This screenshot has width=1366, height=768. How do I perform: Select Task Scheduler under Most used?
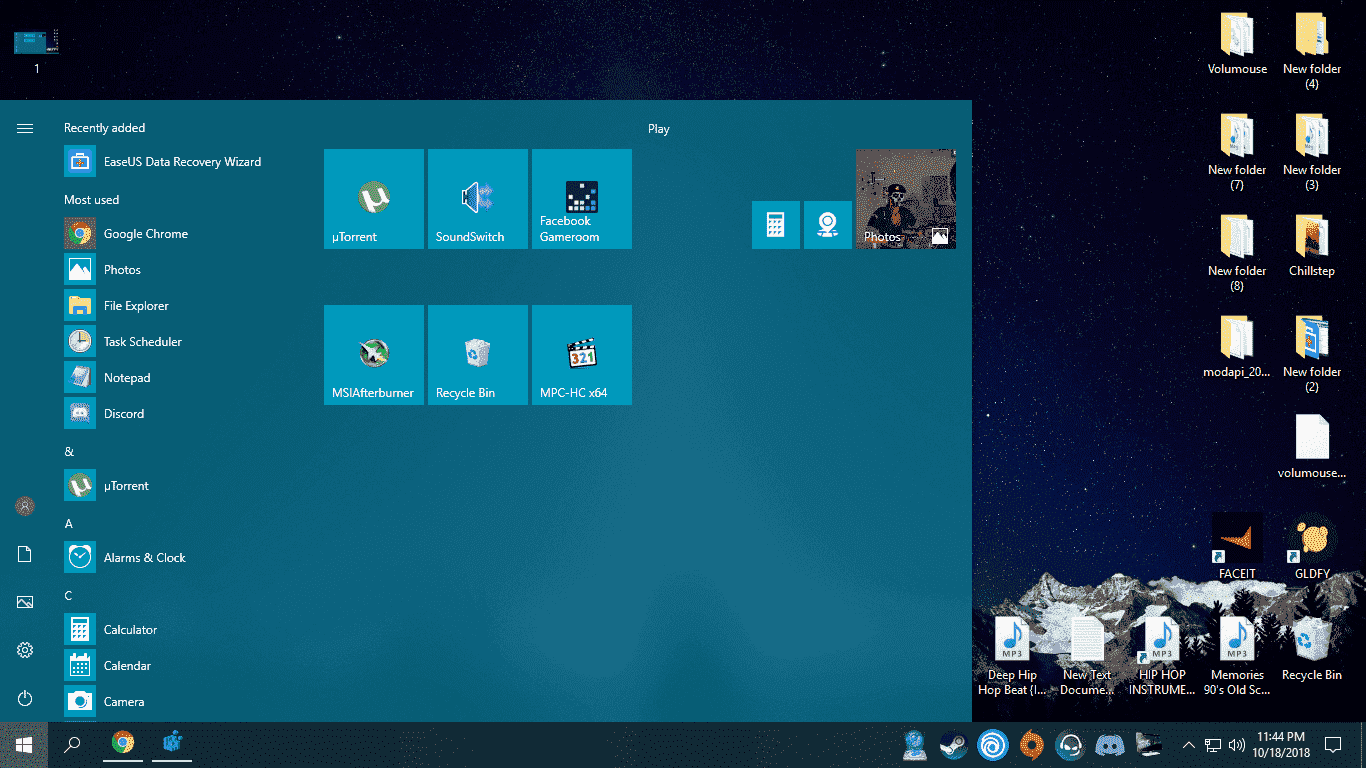coord(144,341)
